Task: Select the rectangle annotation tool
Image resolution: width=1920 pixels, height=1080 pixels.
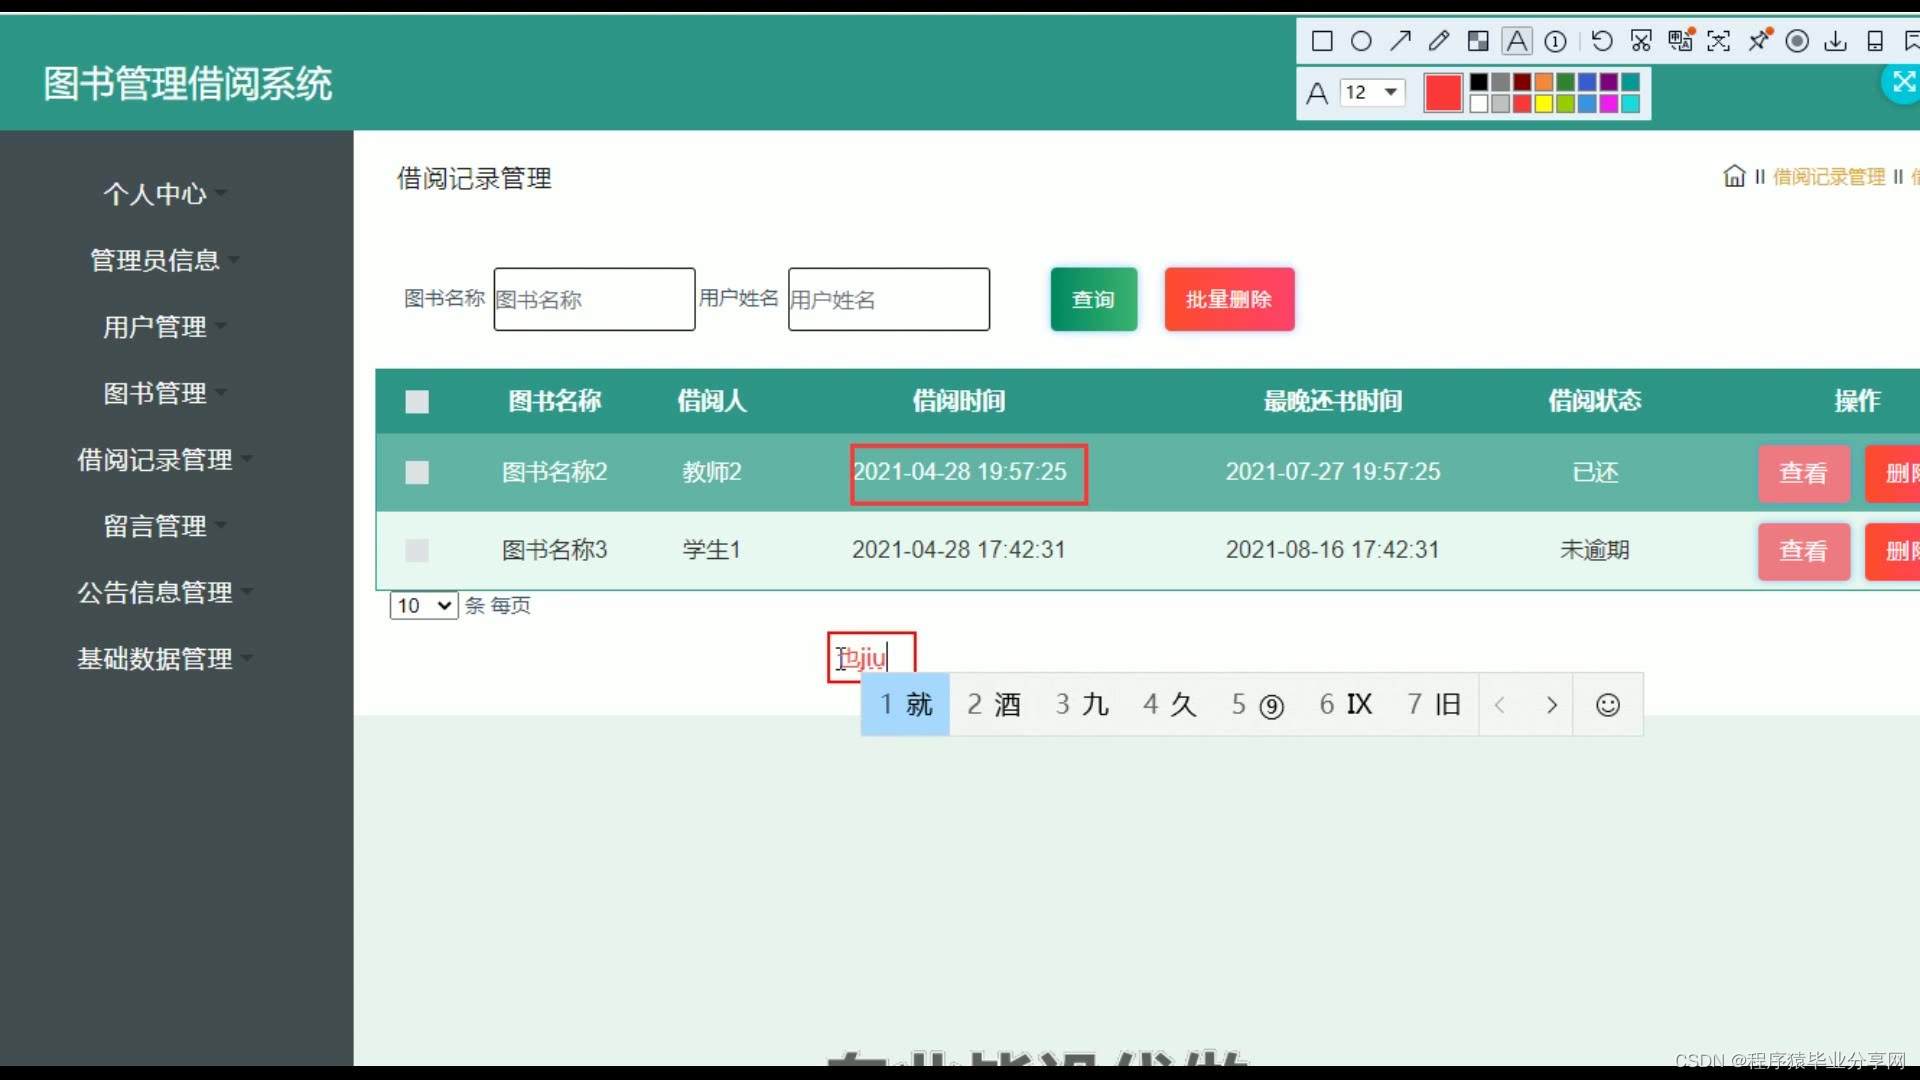Action: [x=1322, y=41]
